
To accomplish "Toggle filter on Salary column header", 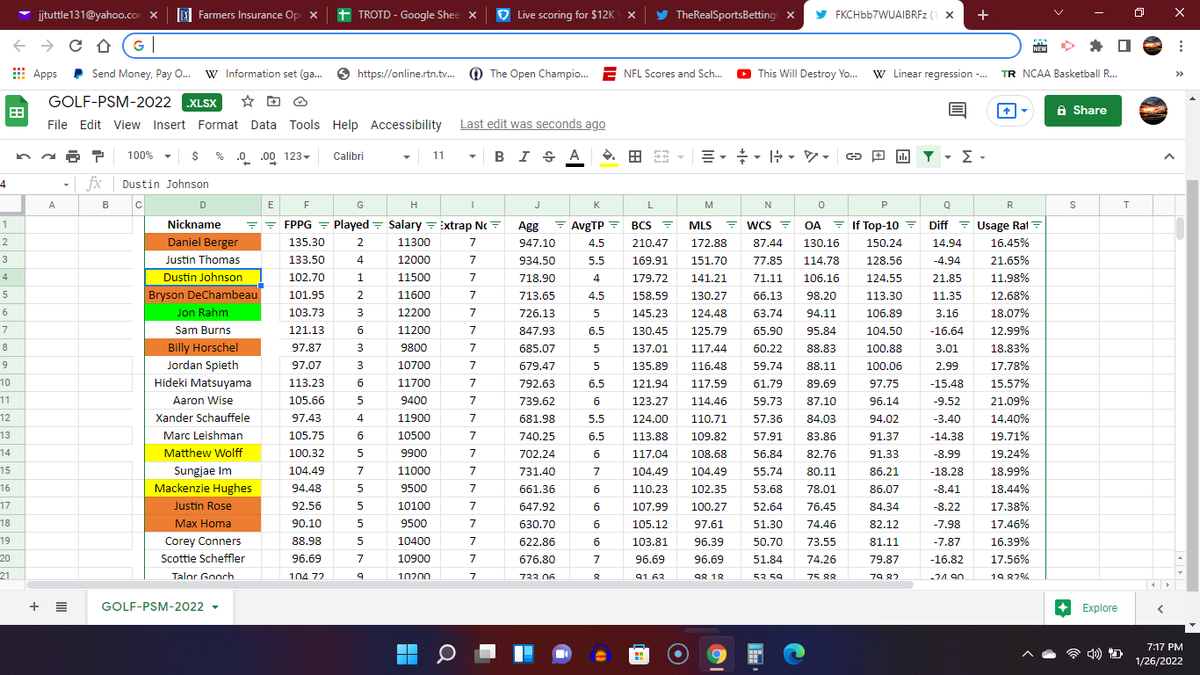I will 431,225.
